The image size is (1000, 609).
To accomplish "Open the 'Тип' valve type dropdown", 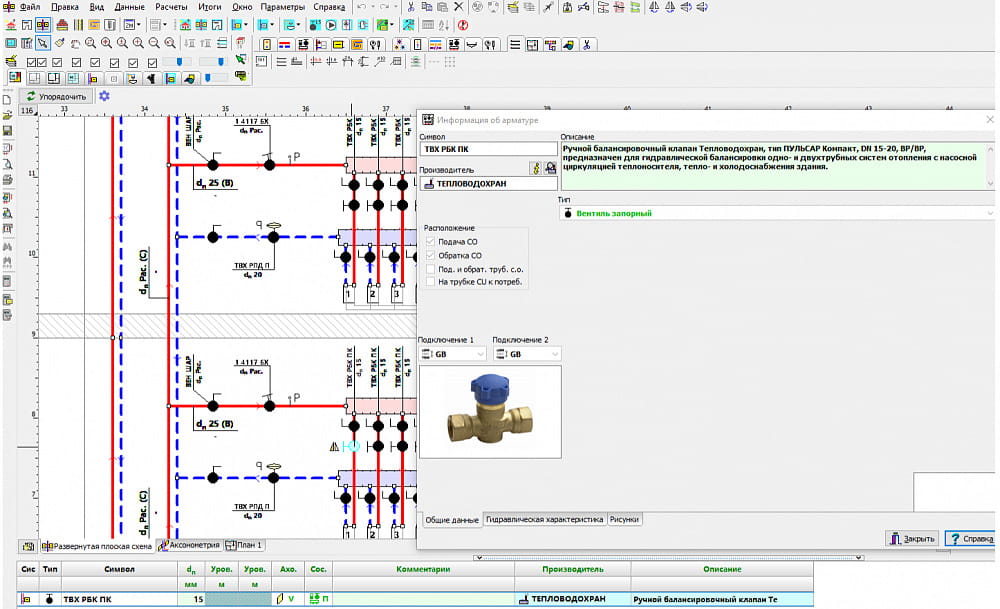I will tap(989, 213).
